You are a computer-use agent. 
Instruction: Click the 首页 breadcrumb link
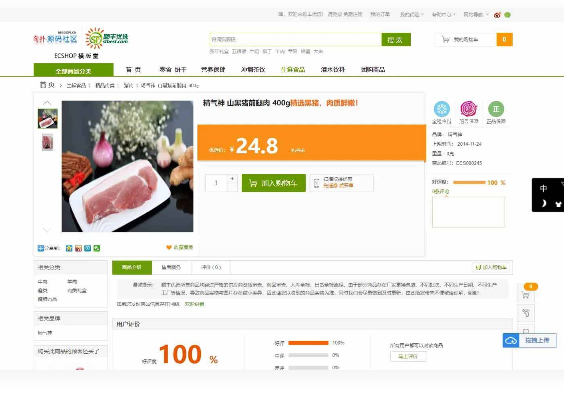47,85
